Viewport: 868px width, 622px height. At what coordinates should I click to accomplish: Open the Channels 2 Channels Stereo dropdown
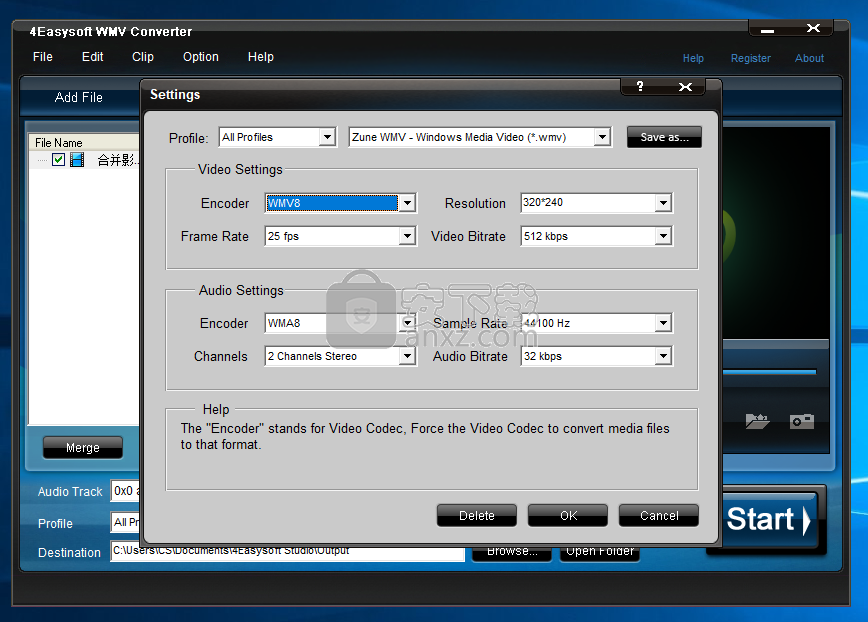[407, 356]
